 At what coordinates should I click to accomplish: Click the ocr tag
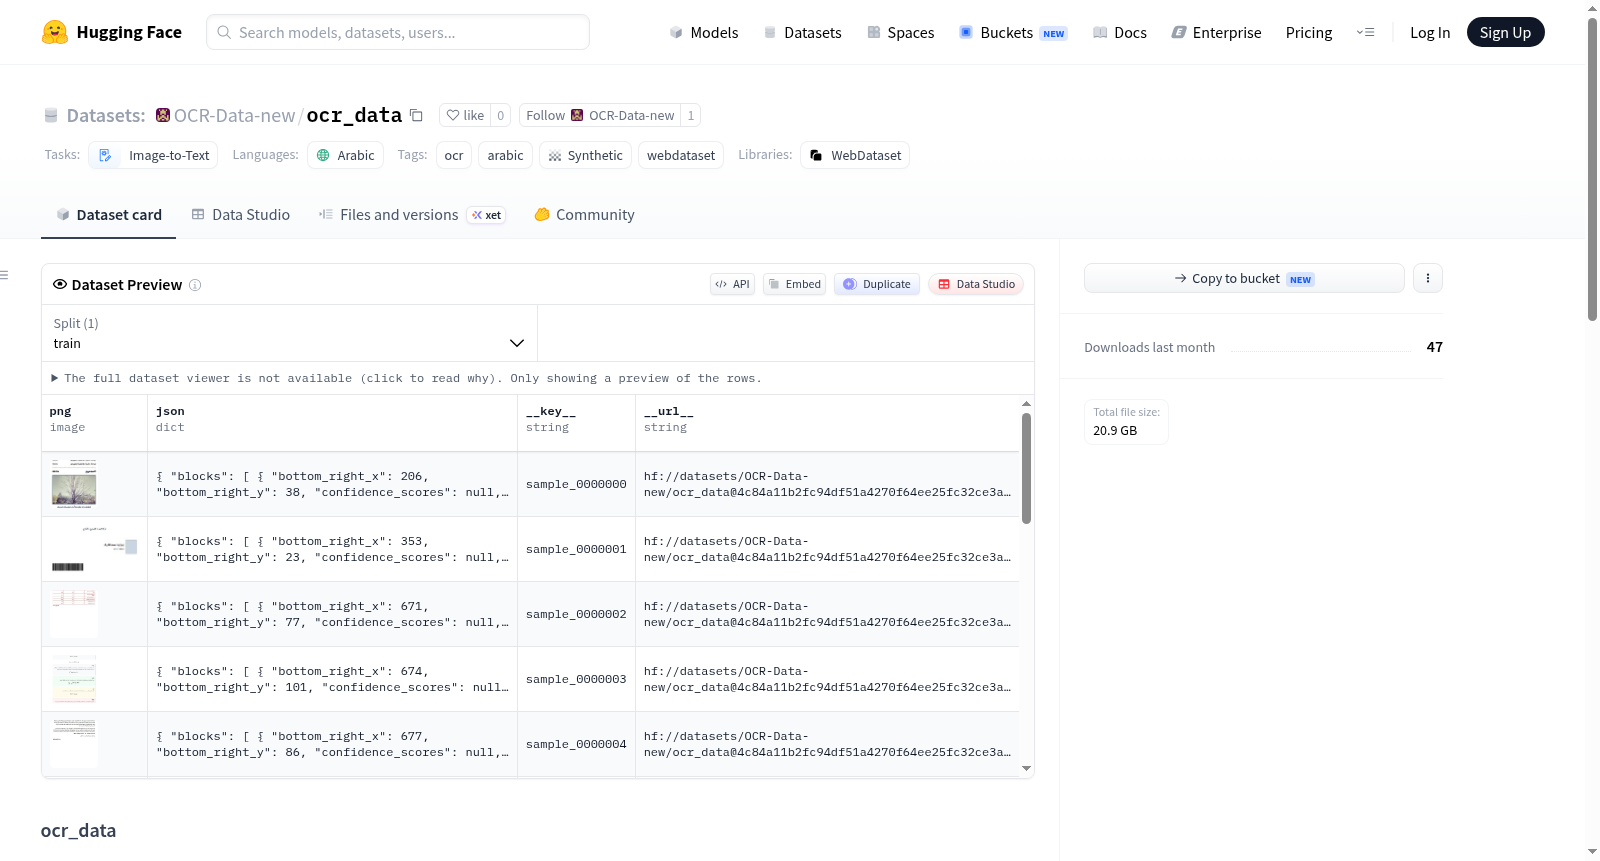(454, 155)
